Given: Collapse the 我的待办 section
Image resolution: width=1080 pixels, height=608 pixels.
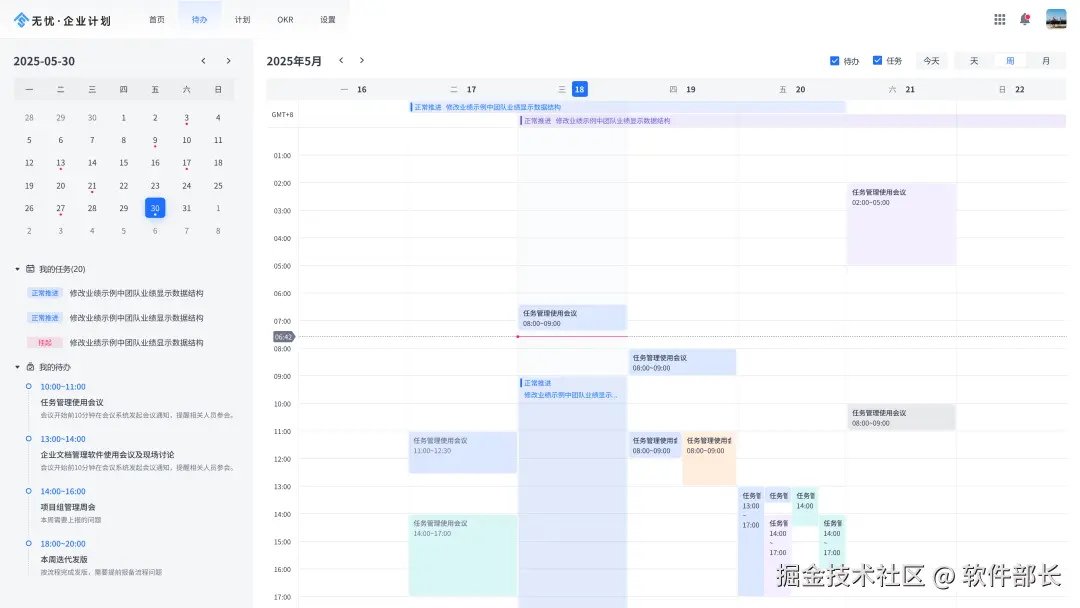Looking at the screenshot, I should tap(17, 367).
